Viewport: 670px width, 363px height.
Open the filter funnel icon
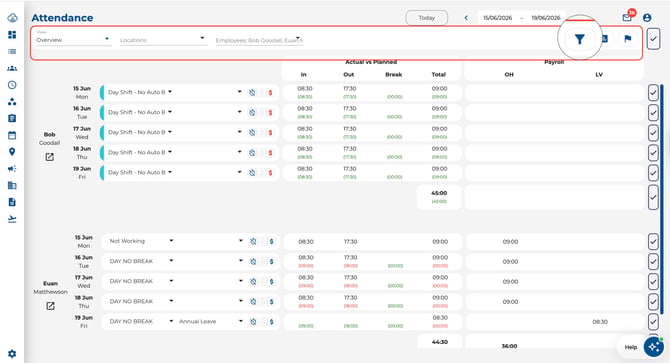click(579, 40)
